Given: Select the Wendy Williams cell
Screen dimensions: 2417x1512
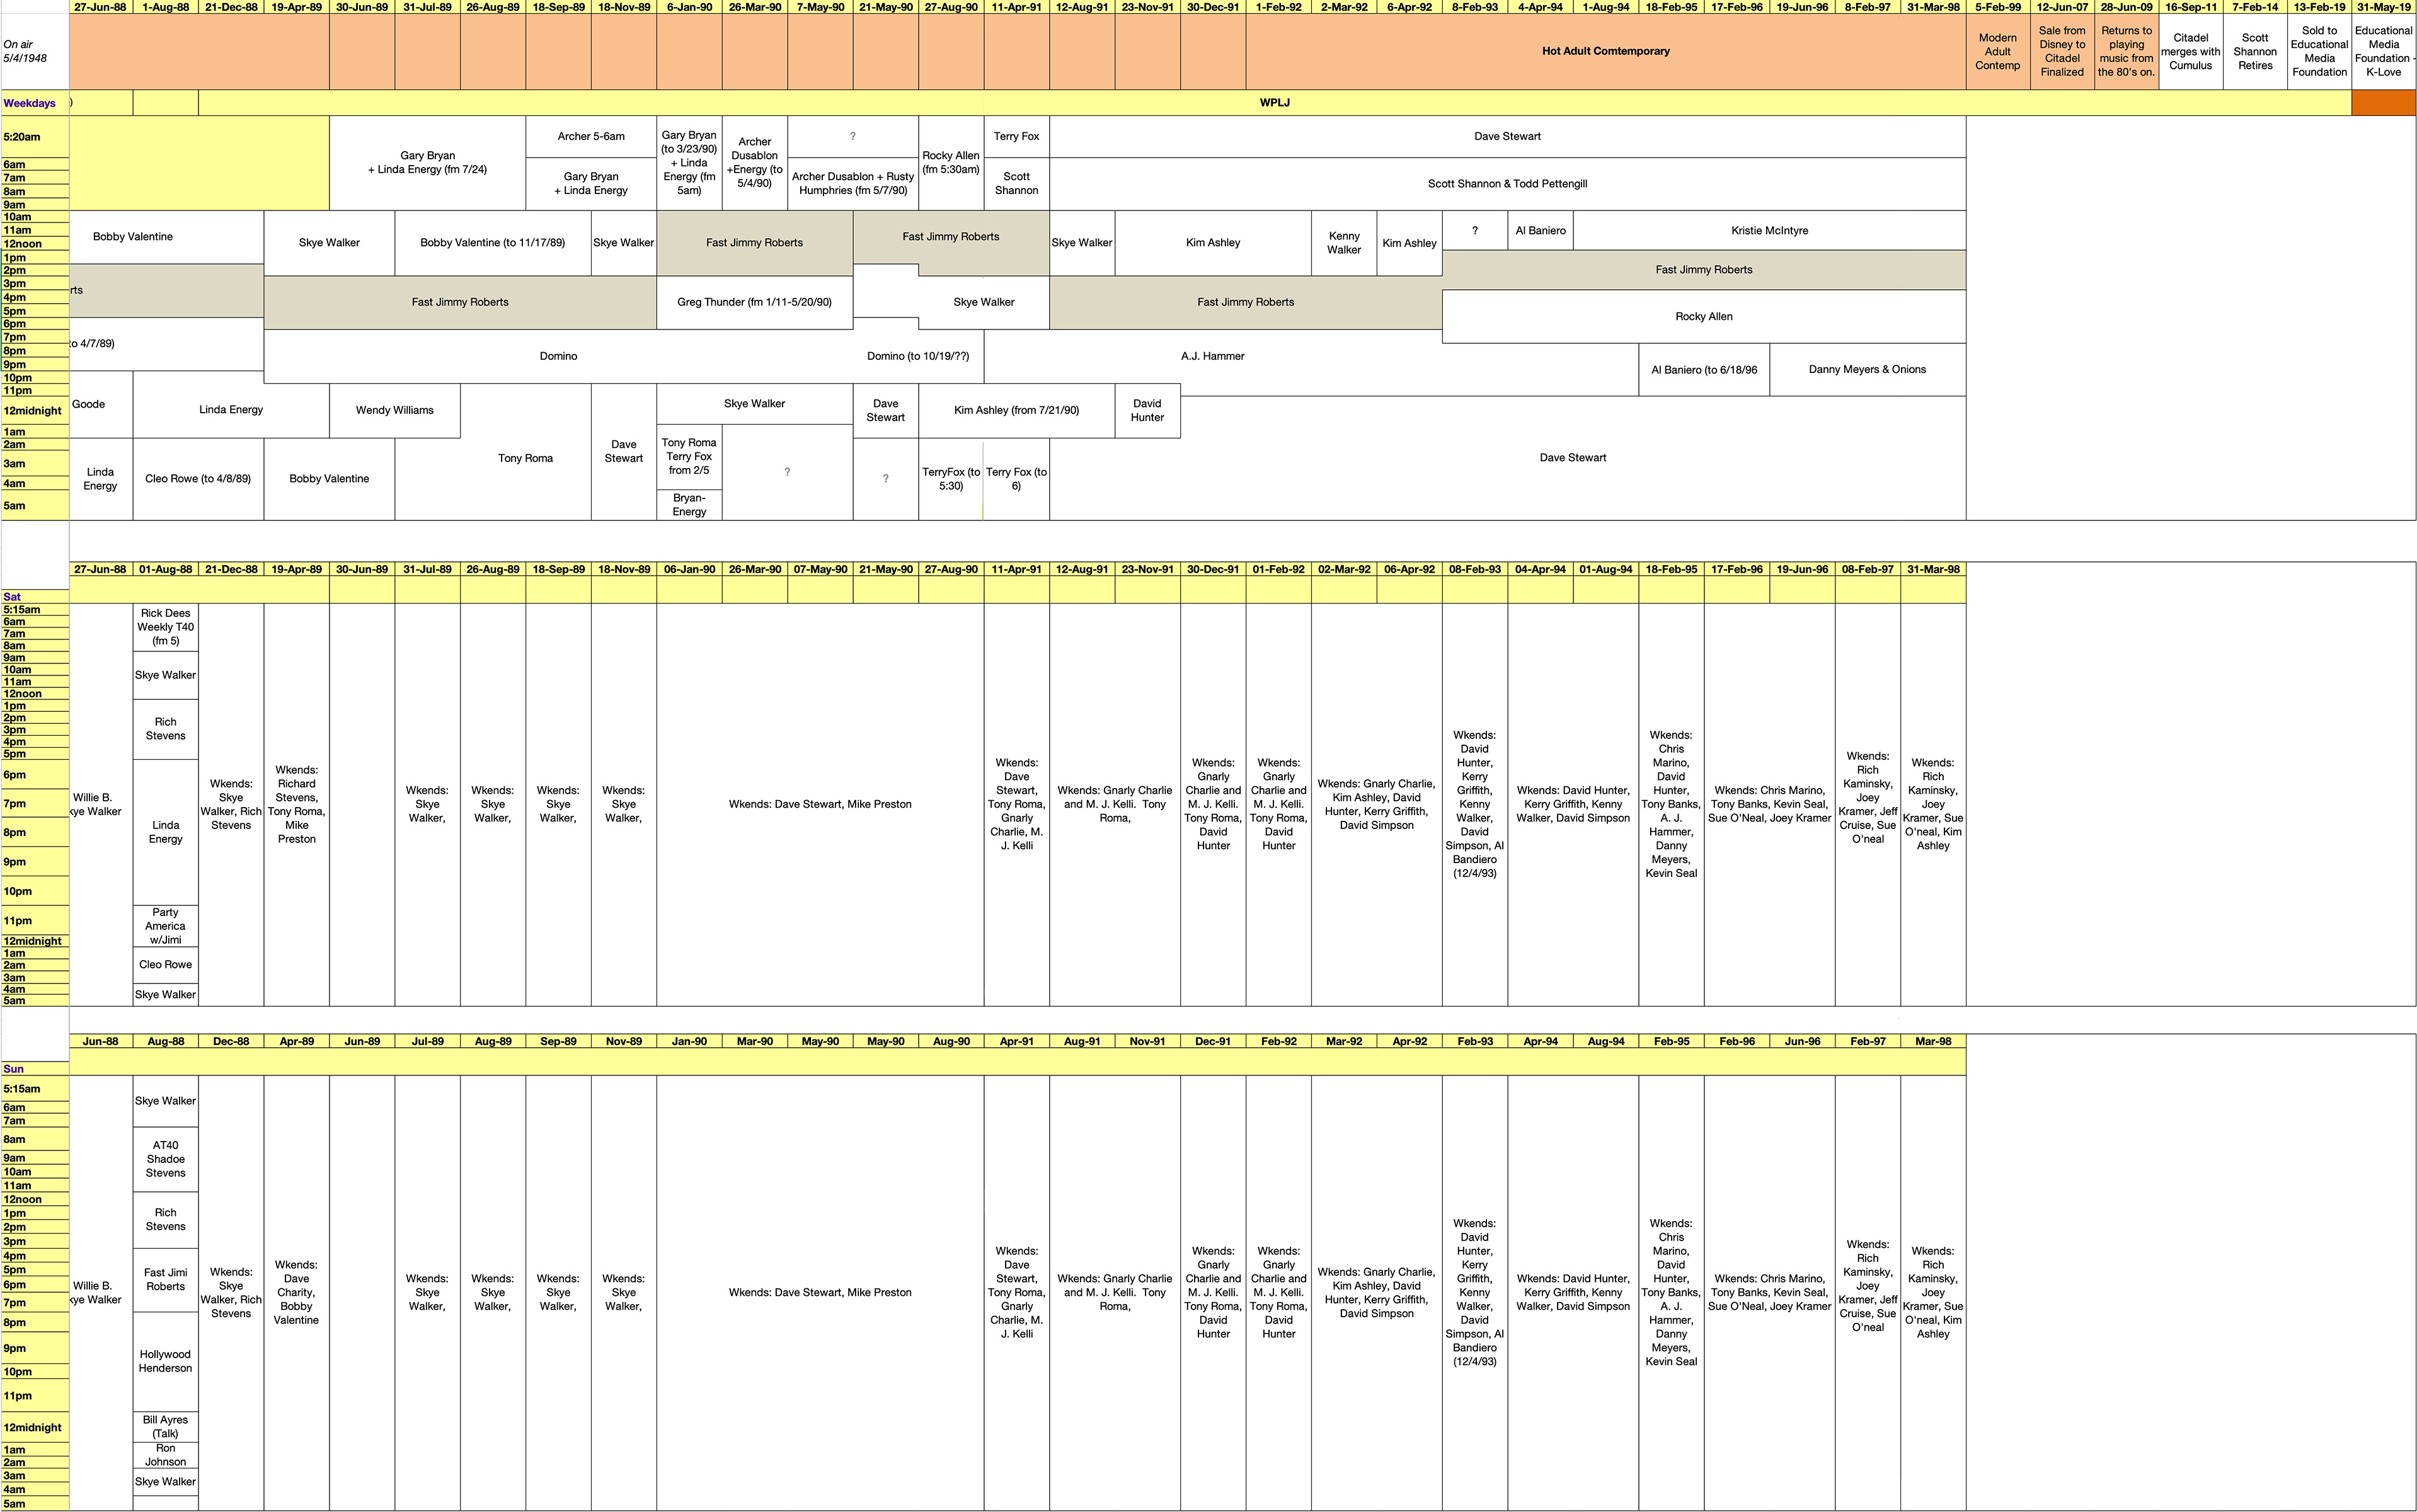Looking at the screenshot, I should 394,410.
